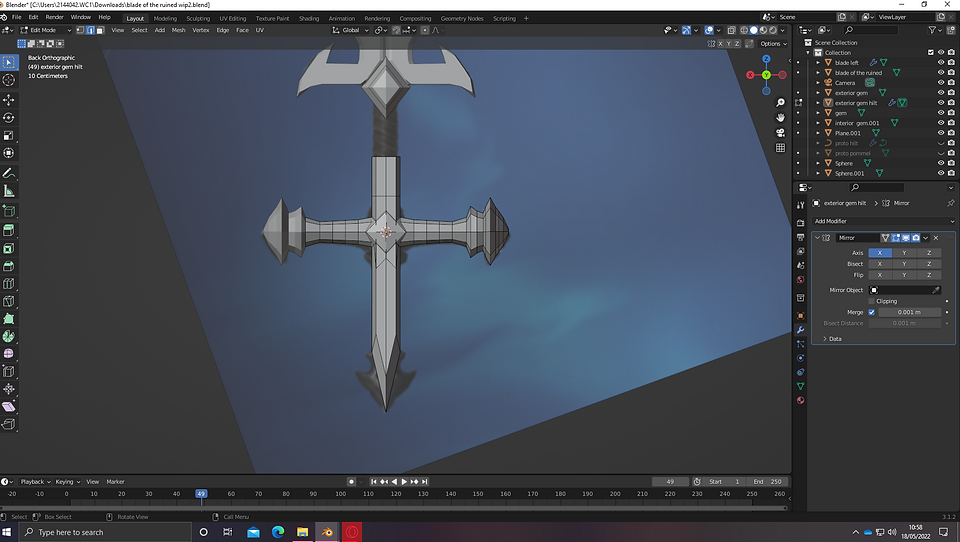Open the Modifier properties wrench tab
Screen dimensions: 960x542
click(x=800, y=330)
